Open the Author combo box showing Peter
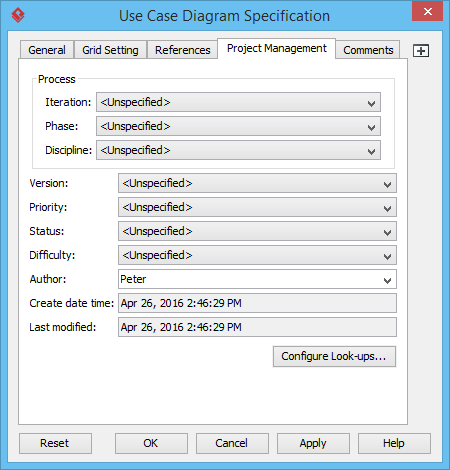 [257, 279]
